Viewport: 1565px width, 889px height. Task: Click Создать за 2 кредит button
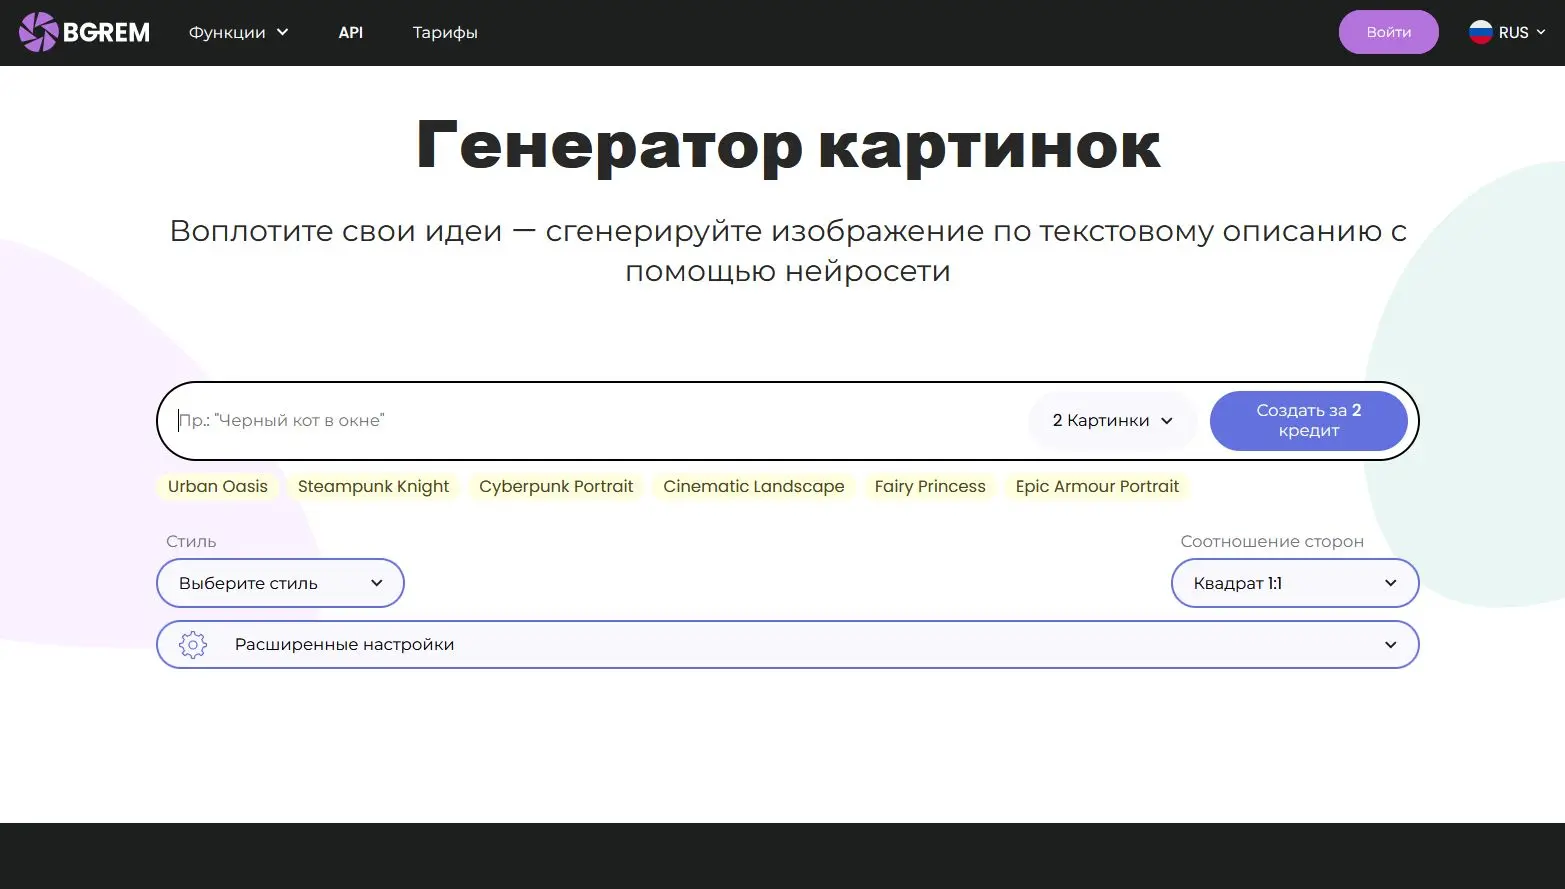pyautogui.click(x=1308, y=421)
